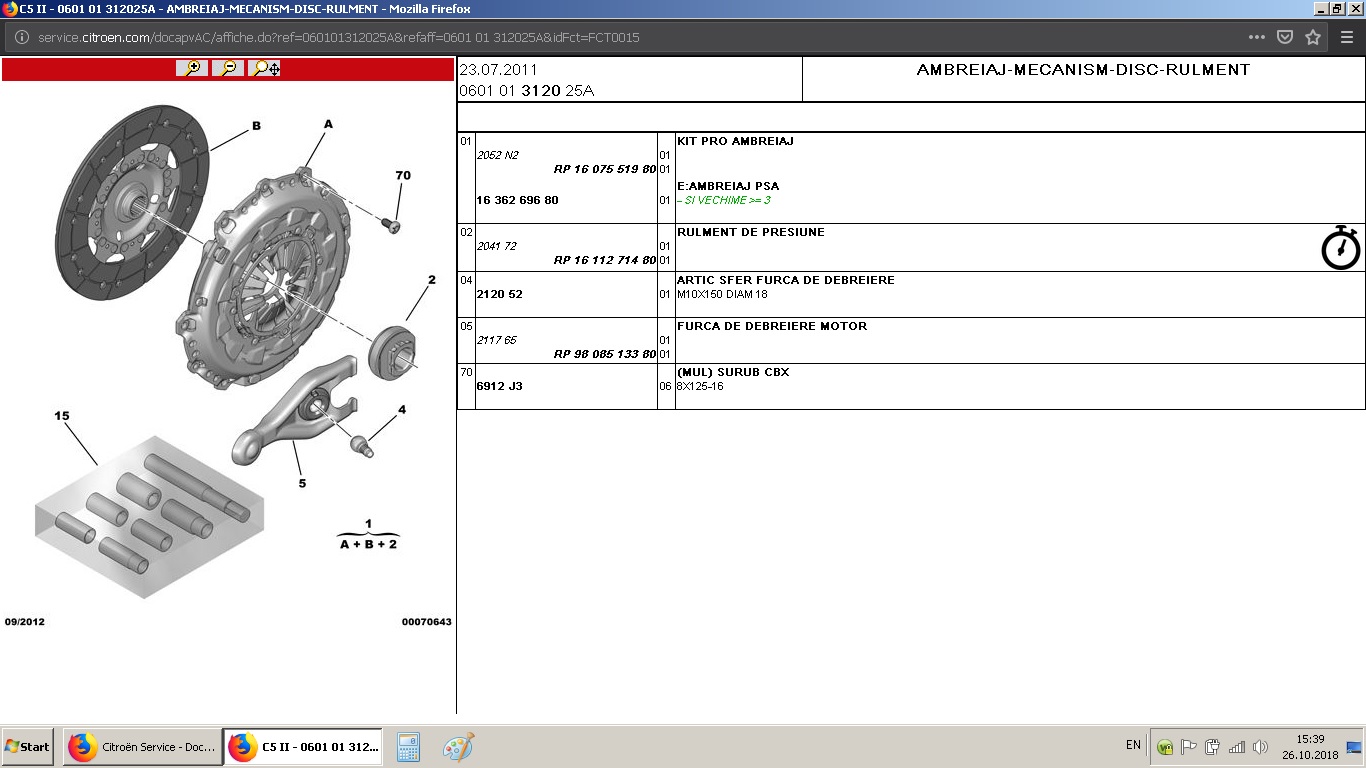Open the network signal tray icon

pyautogui.click(x=1237, y=747)
